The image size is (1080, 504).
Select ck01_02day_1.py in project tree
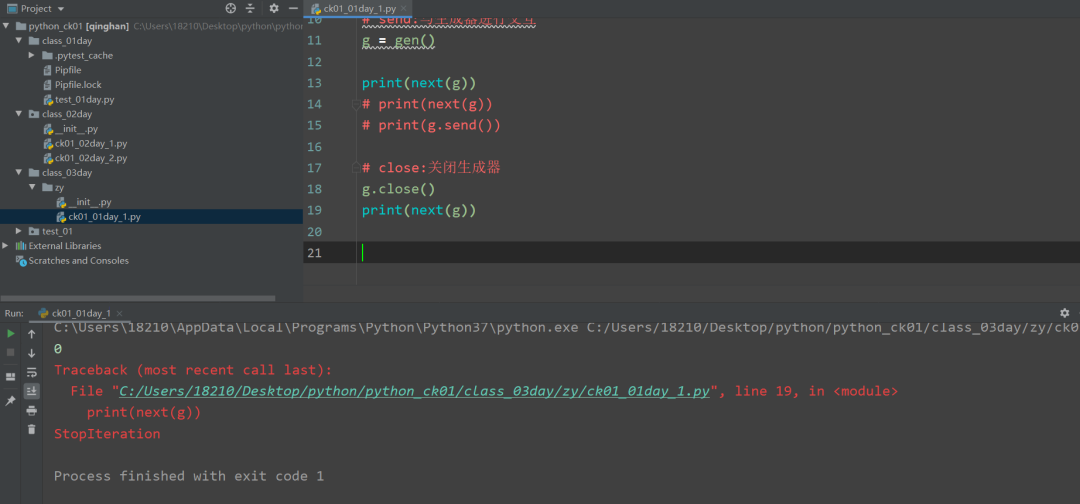91,143
